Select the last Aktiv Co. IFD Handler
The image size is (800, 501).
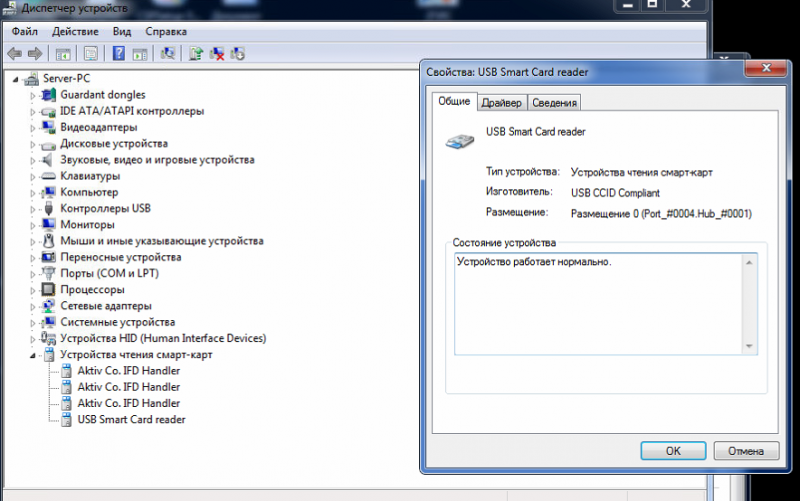pyautogui.click(x=129, y=403)
